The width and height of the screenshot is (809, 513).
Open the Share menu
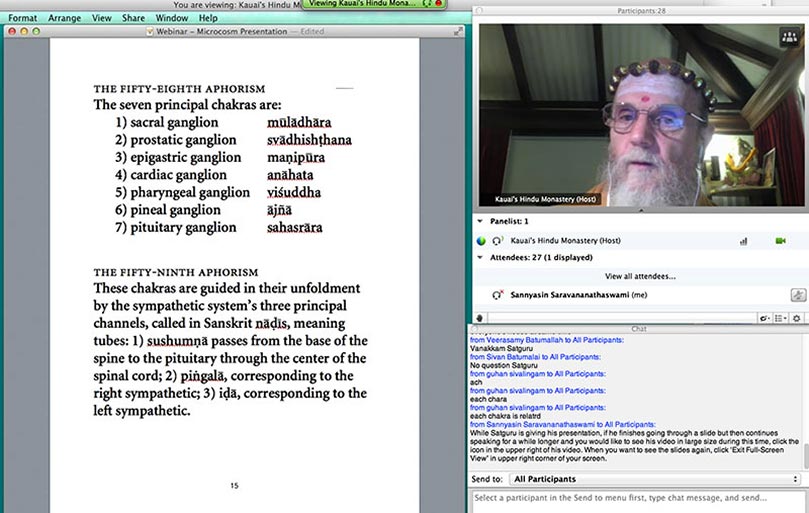pyautogui.click(x=133, y=18)
